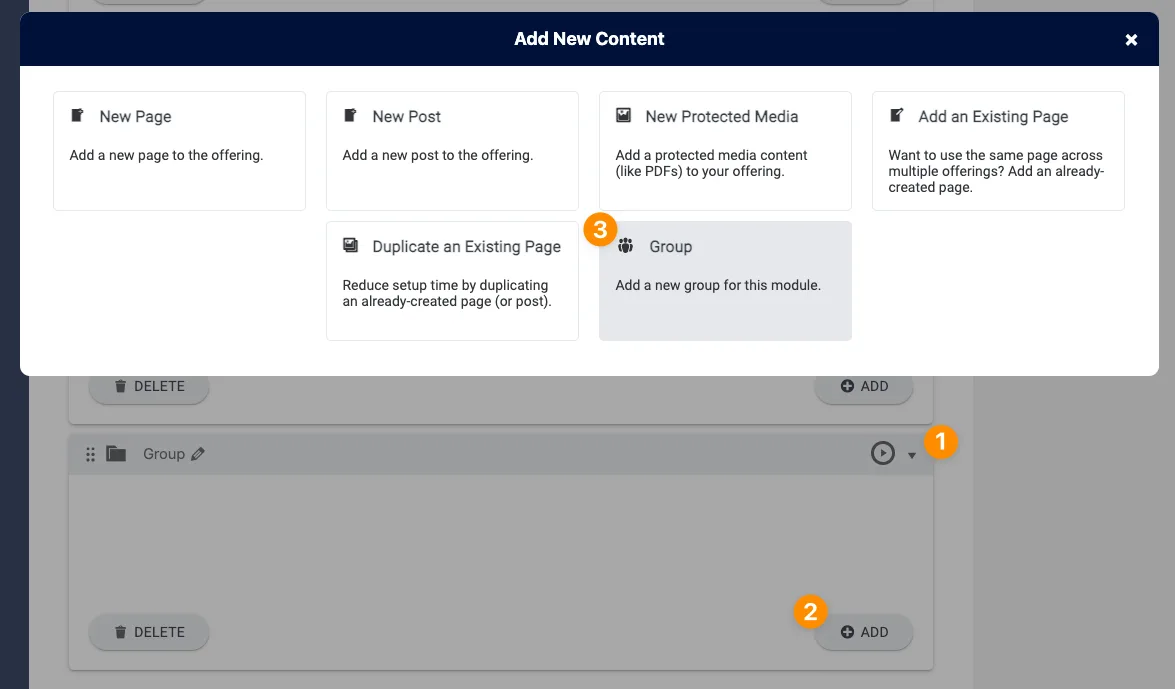Select the New Page card

pyautogui.click(x=179, y=151)
